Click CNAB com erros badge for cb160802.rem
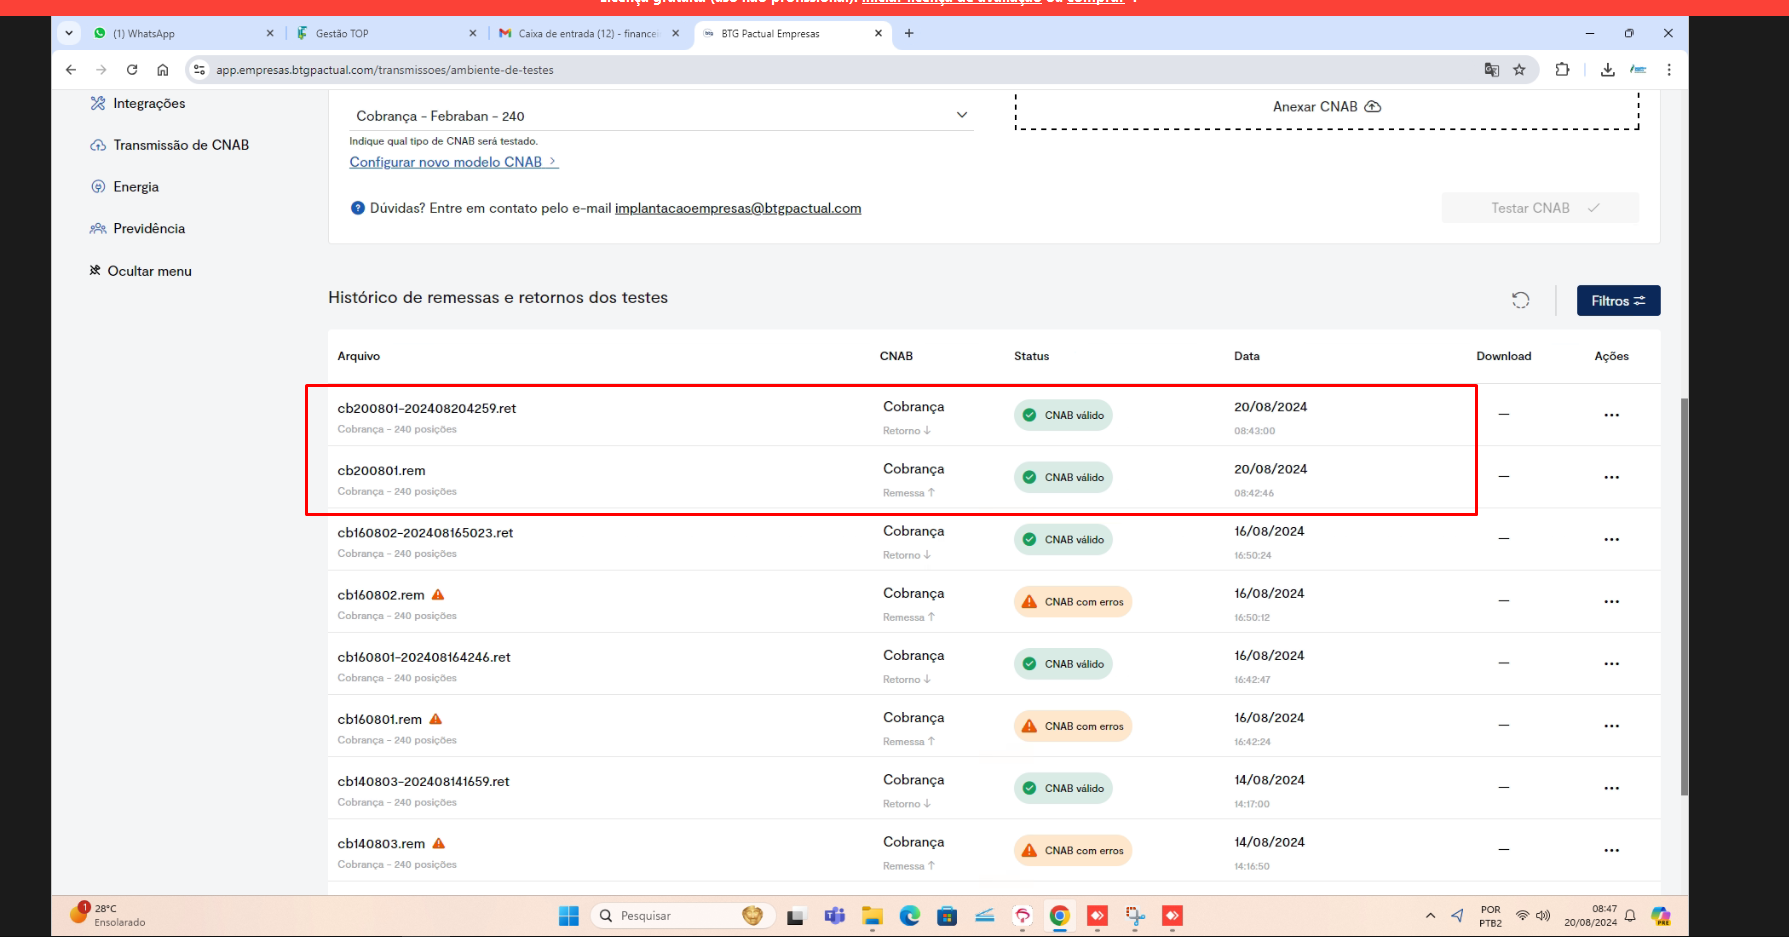This screenshot has height=937, width=1789. click(1073, 602)
